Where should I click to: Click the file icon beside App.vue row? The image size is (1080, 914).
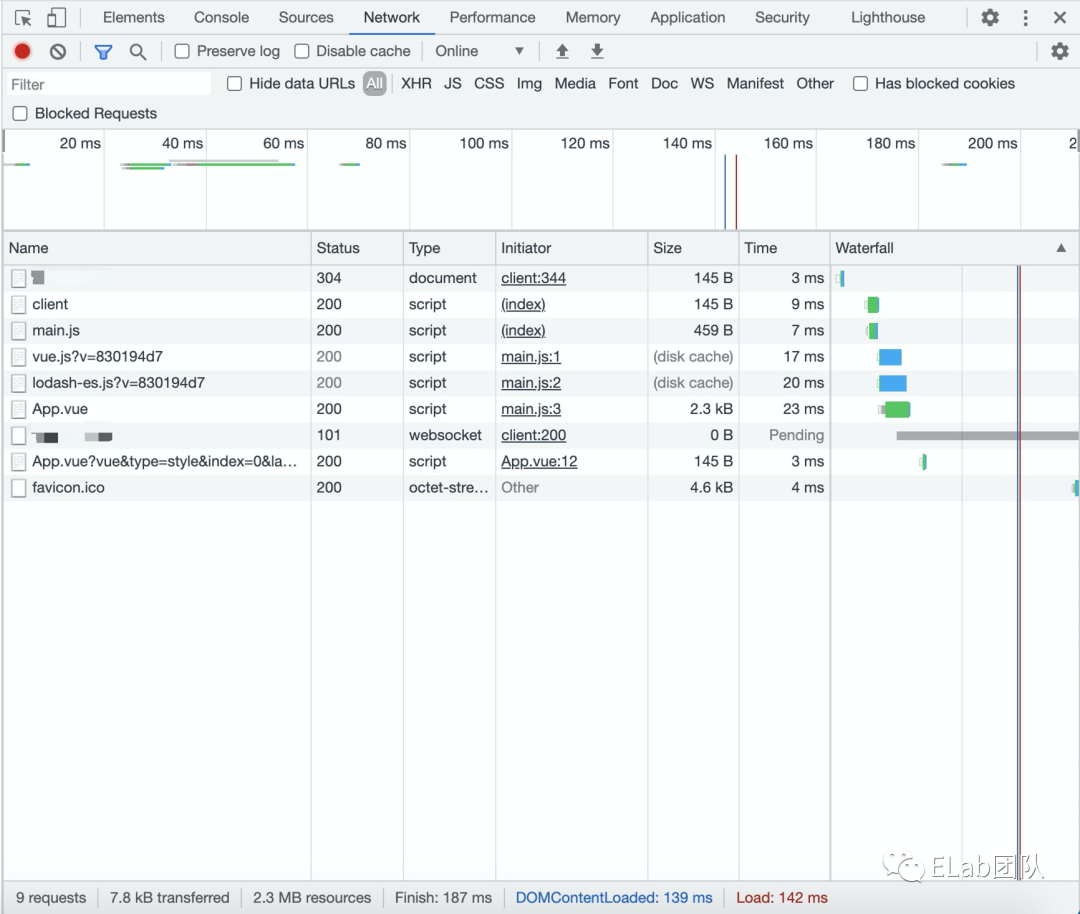(19, 409)
